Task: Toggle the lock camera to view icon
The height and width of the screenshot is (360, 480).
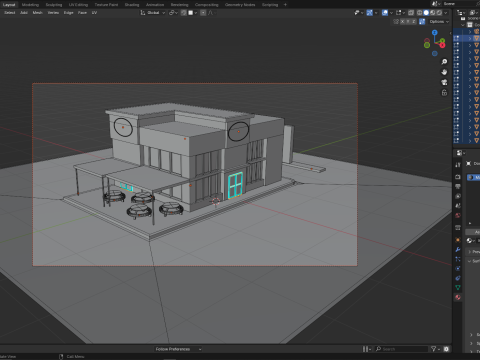Action: pos(444,93)
